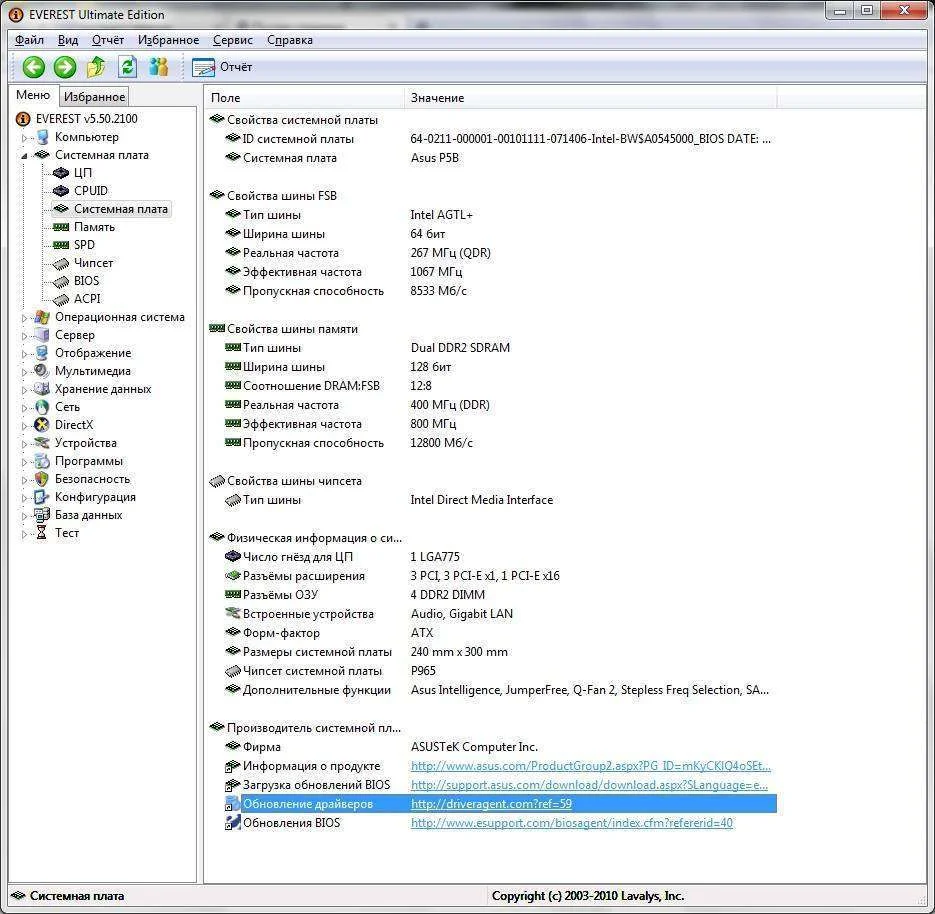Viewport: 935px width, 914px height.
Task: Select the Intel Direct Media Interface value
Action: click(482, 500)
